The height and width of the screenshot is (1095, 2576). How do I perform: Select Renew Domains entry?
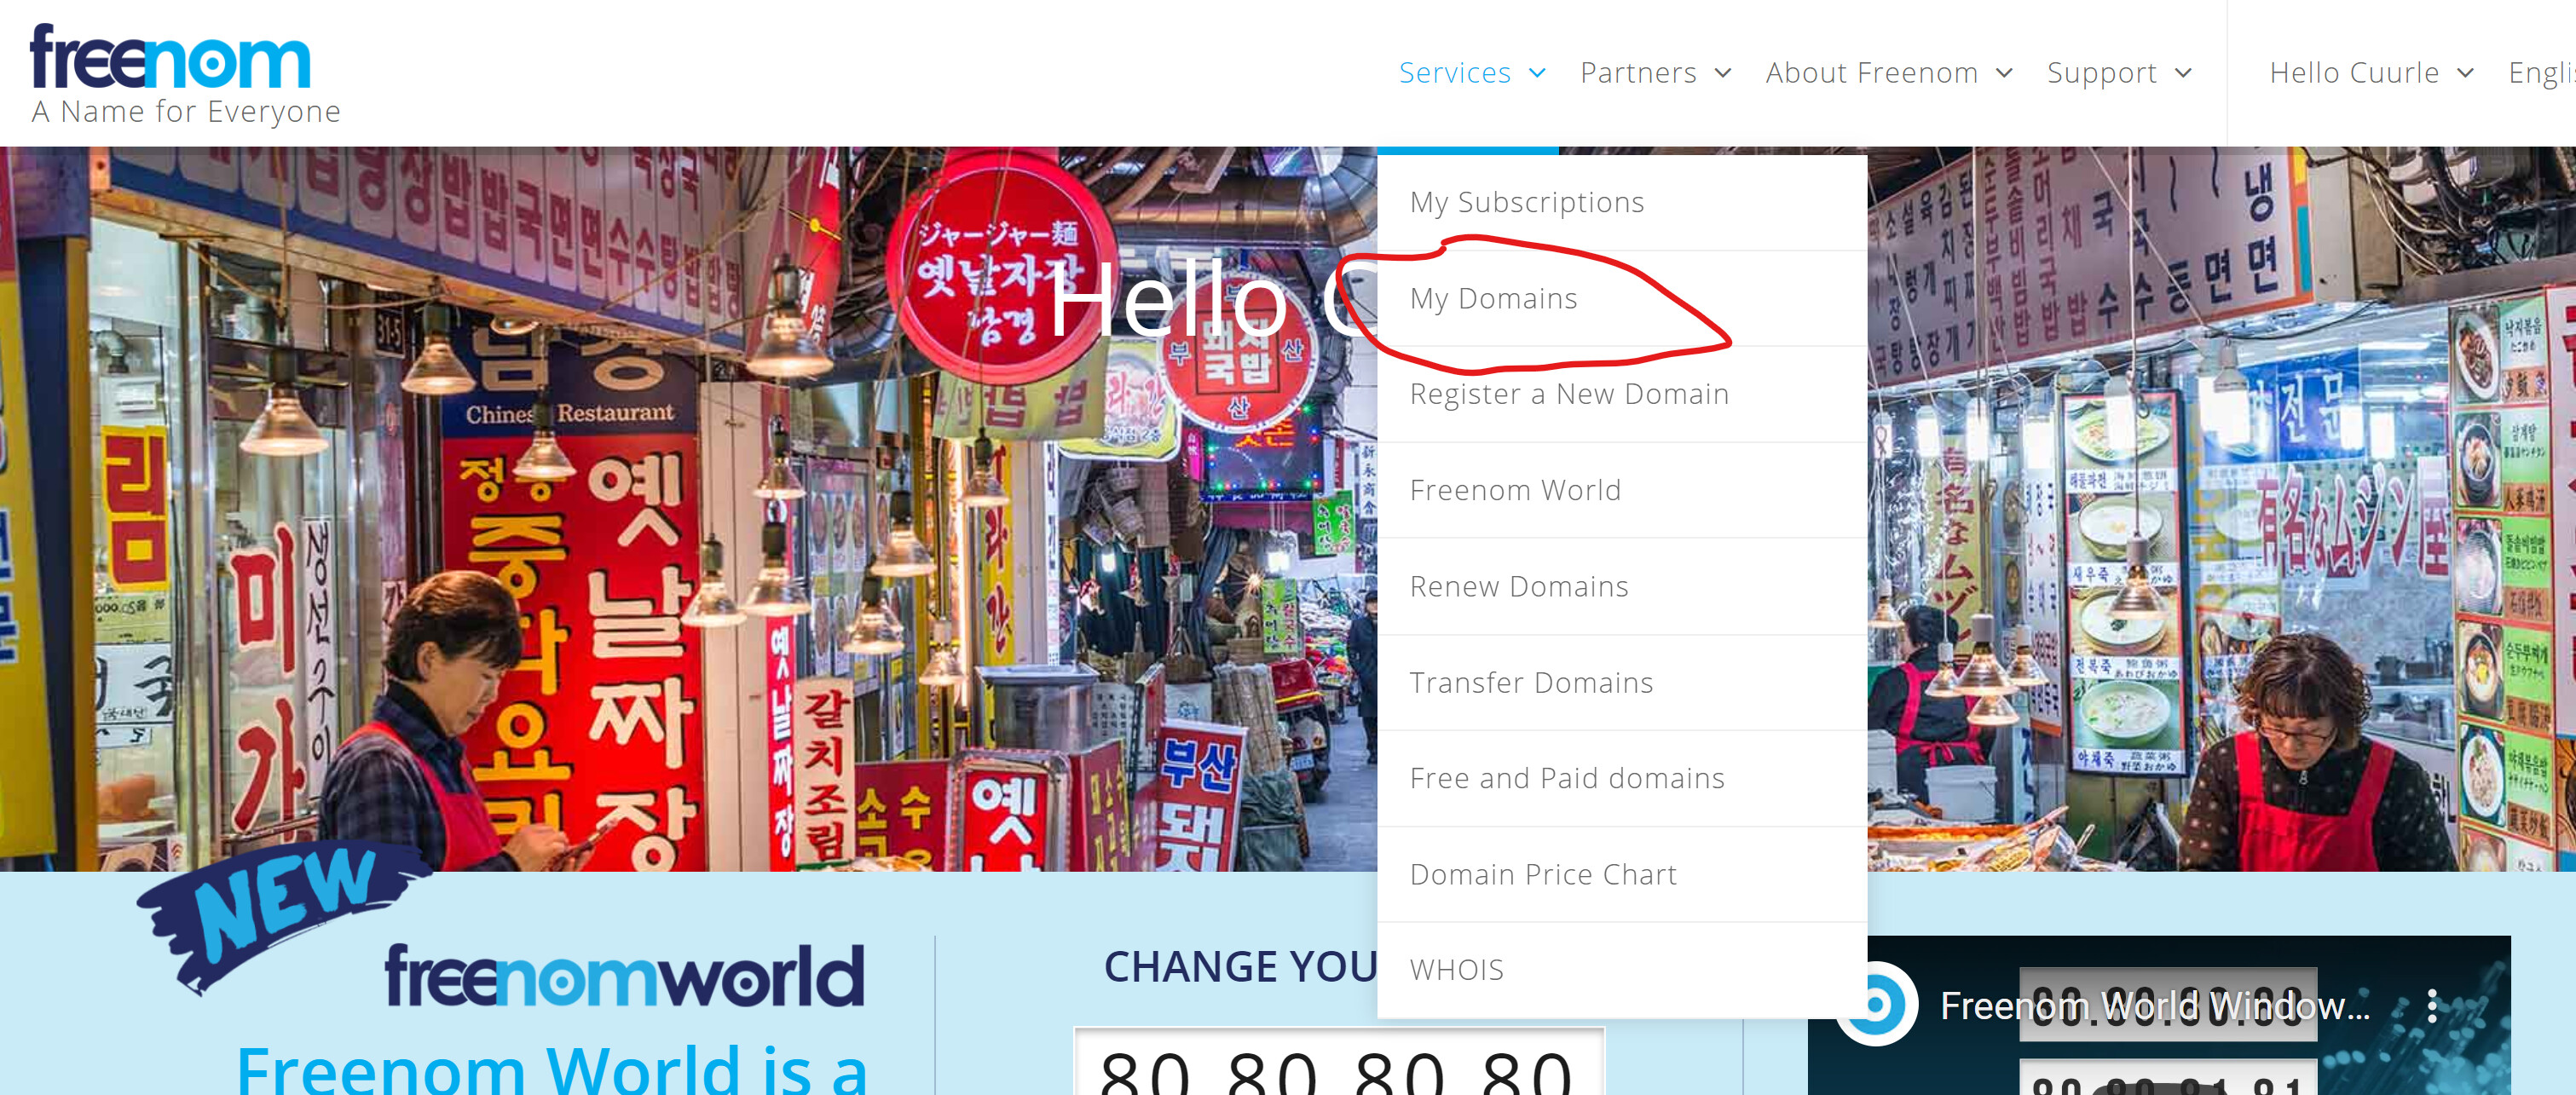[1621, 587]
